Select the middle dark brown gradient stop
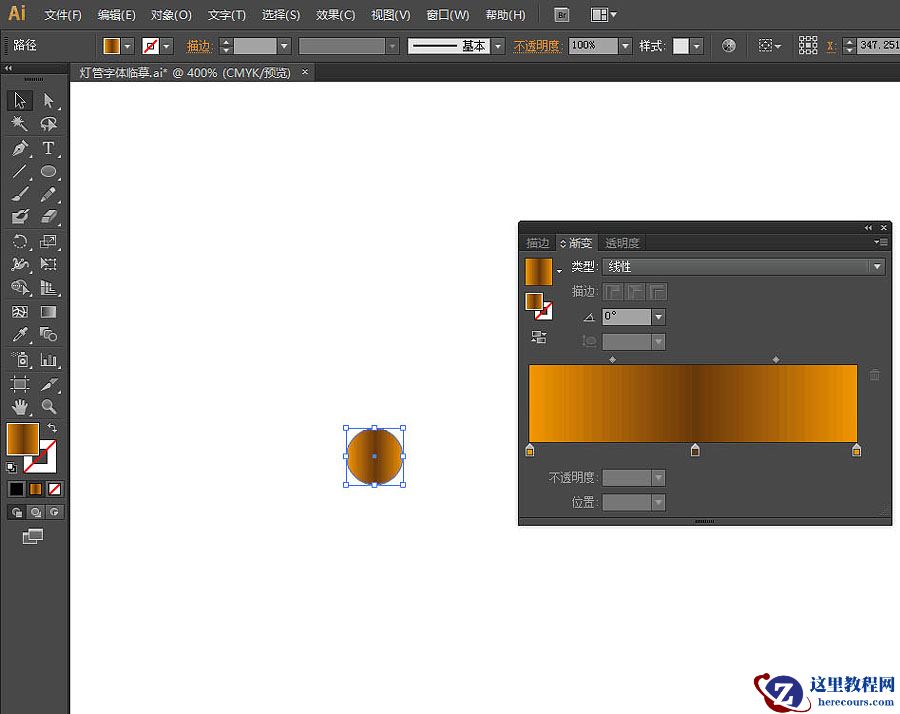900x714 pixels. point(695,451)
